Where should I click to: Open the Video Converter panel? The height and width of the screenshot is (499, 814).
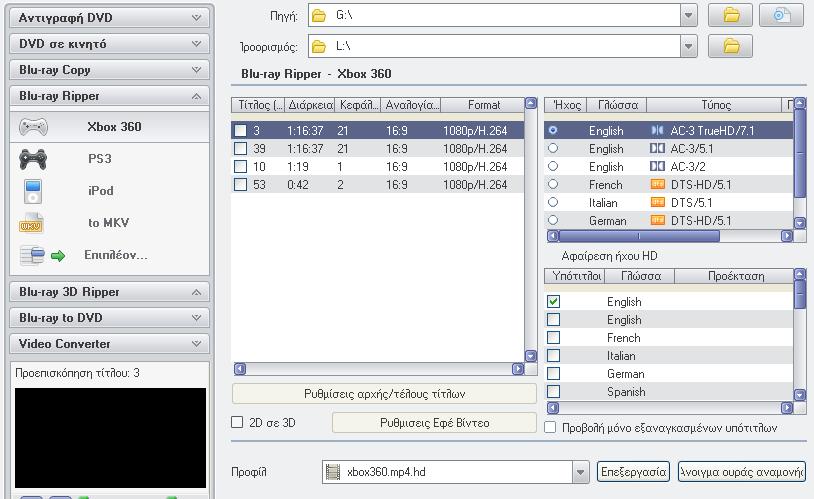(110, 344)
